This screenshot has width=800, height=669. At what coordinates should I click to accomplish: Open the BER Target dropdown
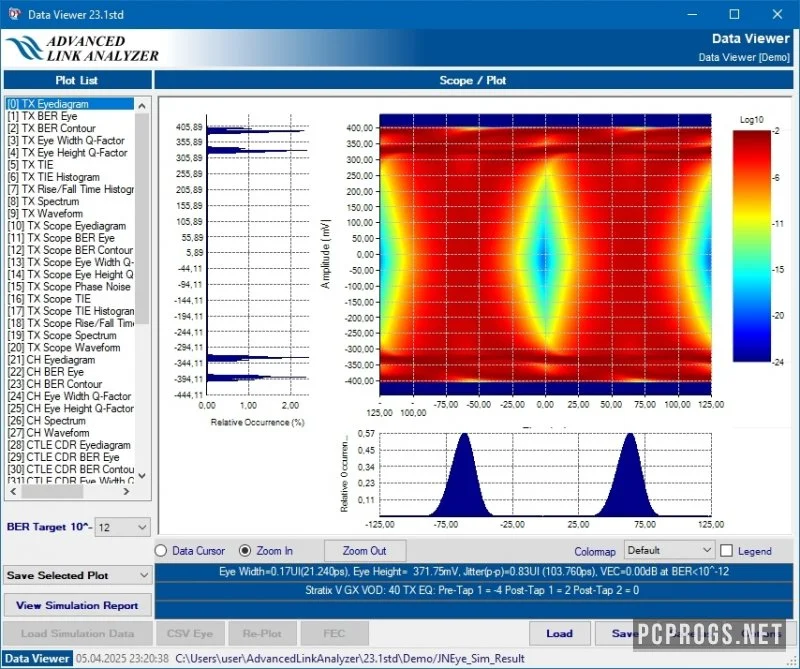(122, 527)
